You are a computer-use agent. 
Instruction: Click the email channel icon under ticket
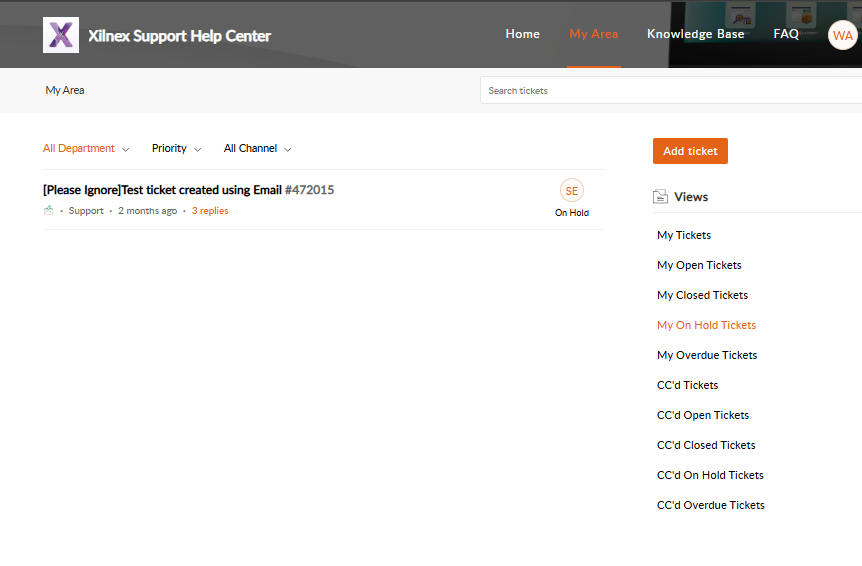click(x=49, y=211)
